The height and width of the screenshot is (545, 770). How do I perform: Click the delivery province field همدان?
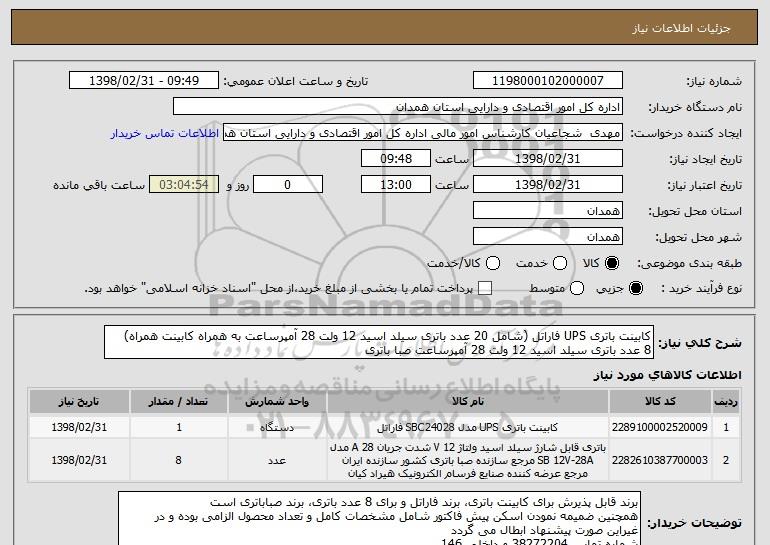[x=548, y=211]
